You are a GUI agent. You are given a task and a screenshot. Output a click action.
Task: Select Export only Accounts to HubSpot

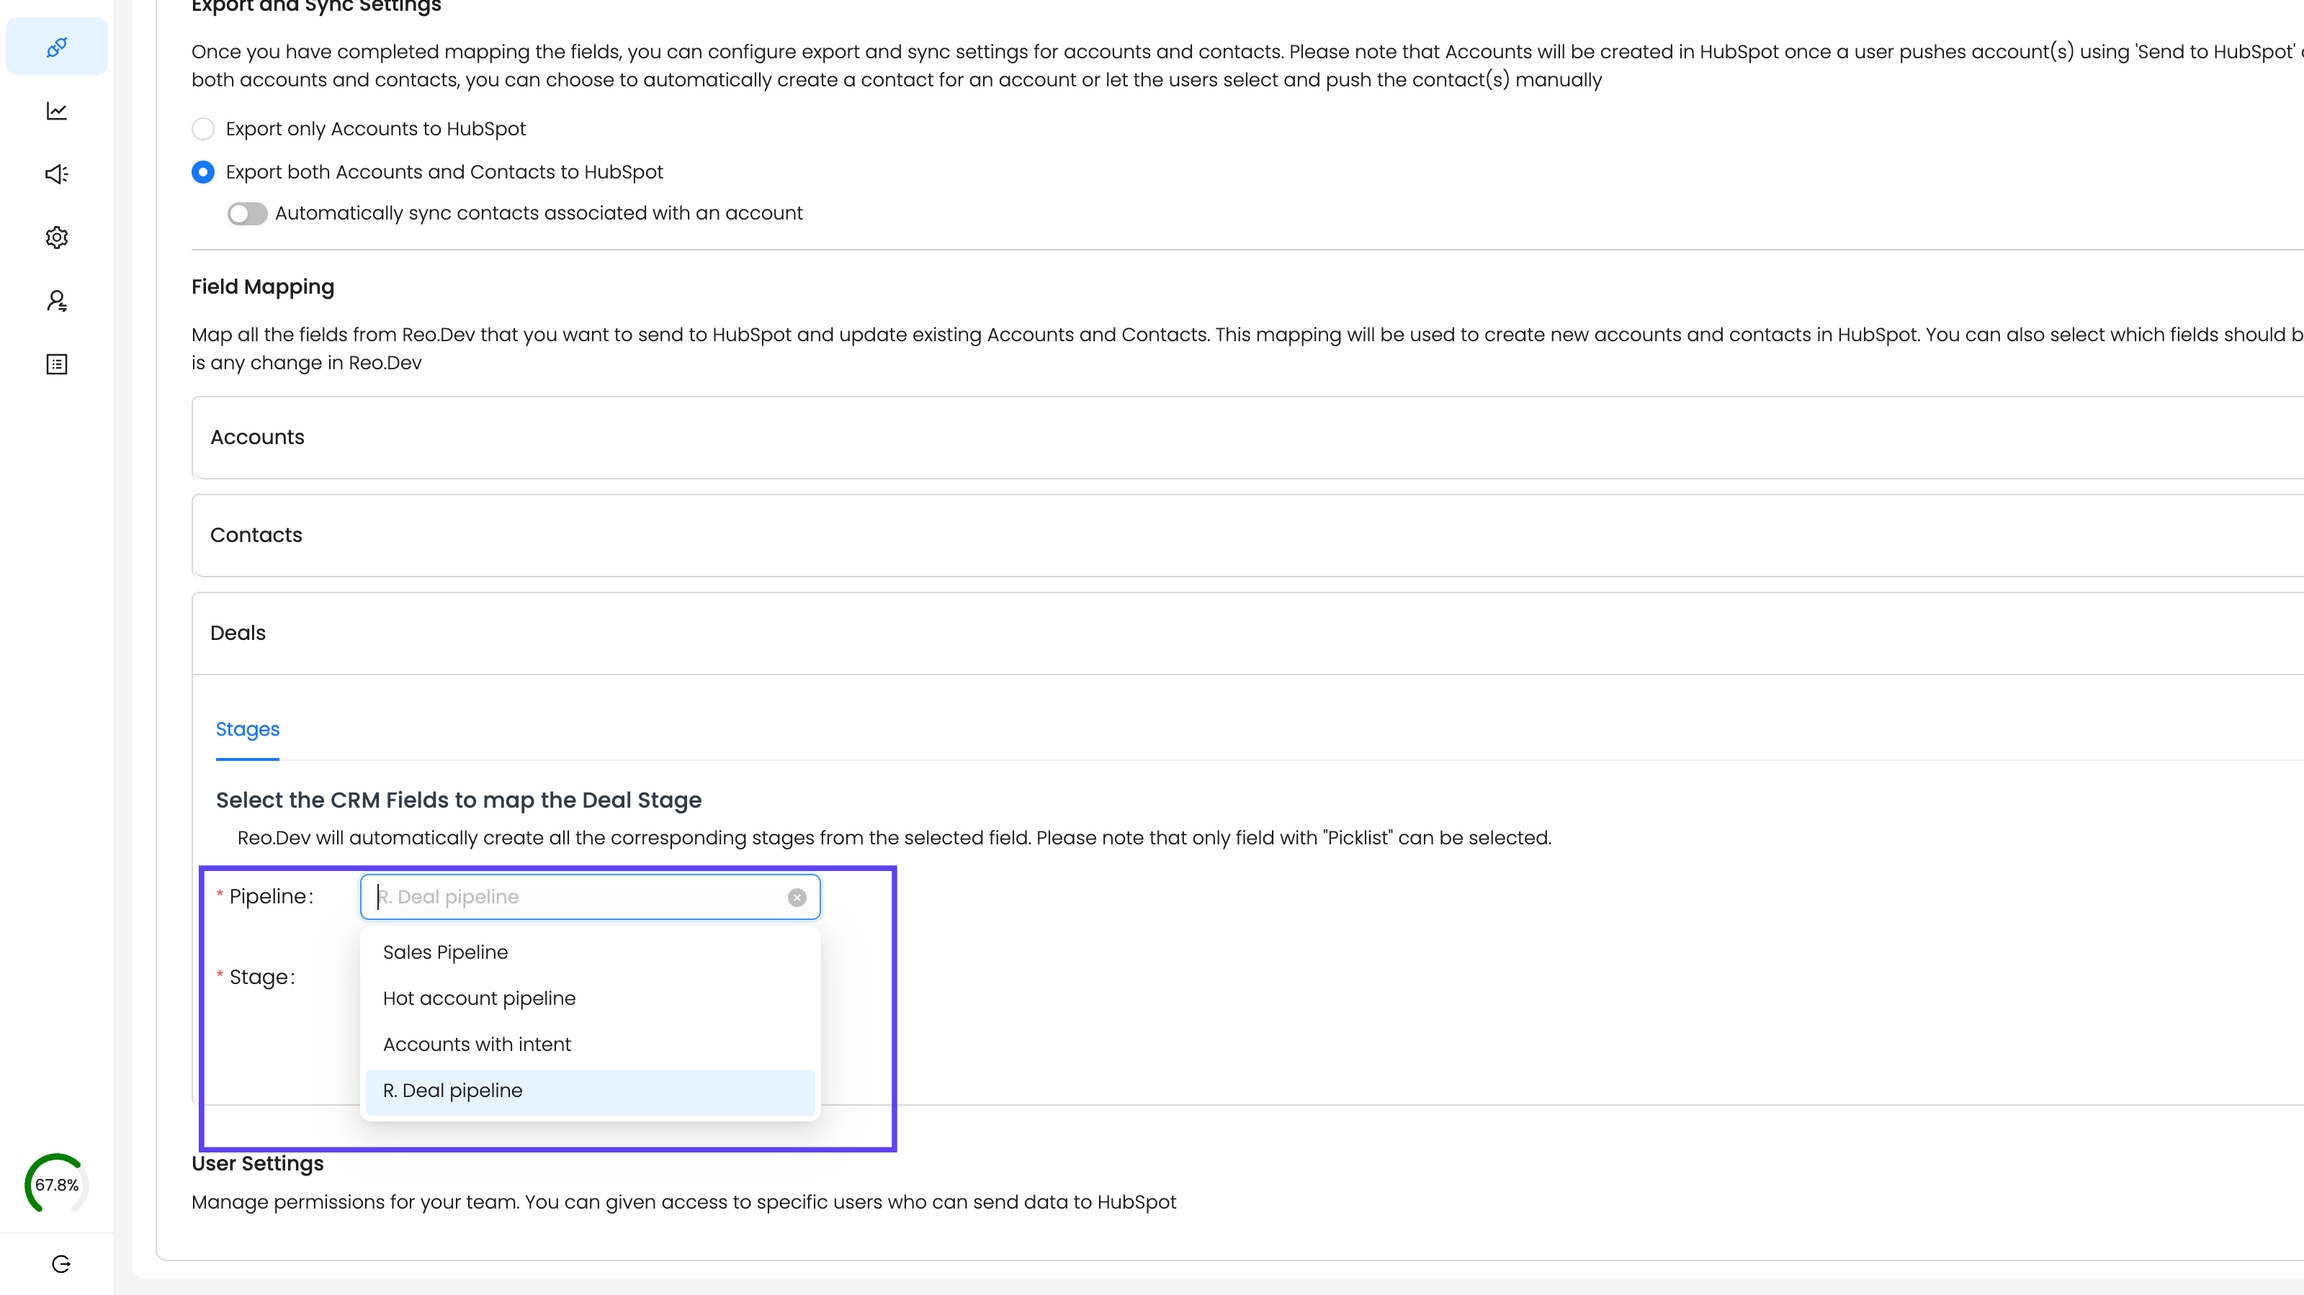coord(203,129)
